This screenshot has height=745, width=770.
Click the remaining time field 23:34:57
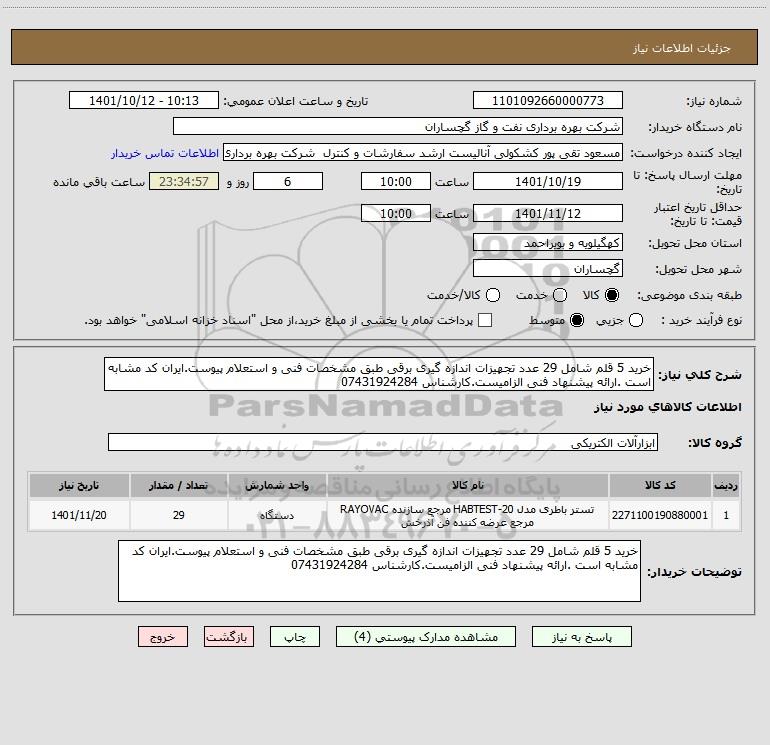tap(184, 181)
